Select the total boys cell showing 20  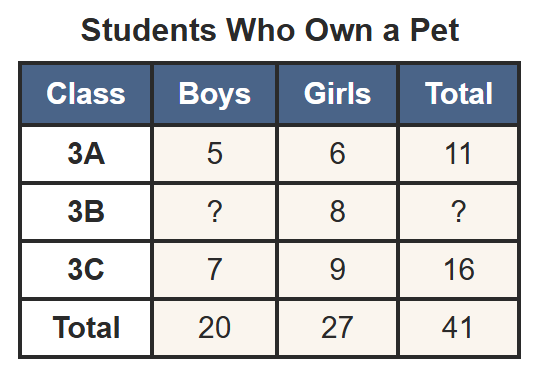pos(214,328)
